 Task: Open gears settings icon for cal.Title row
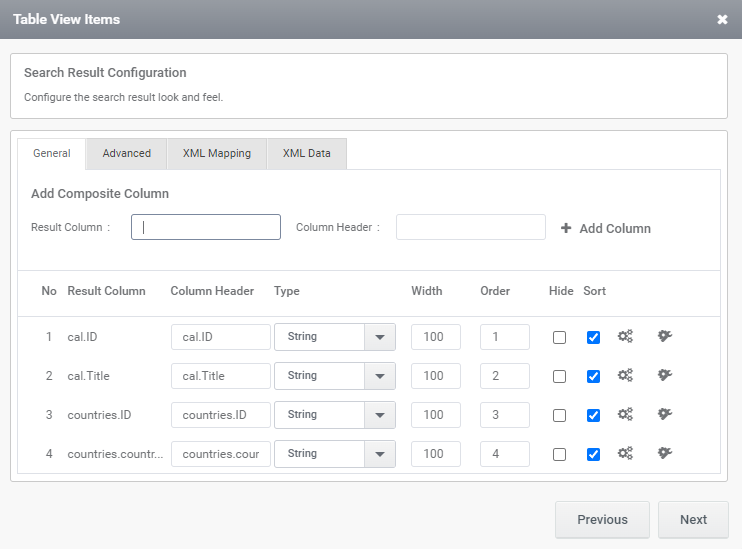[x=625, y=375]
